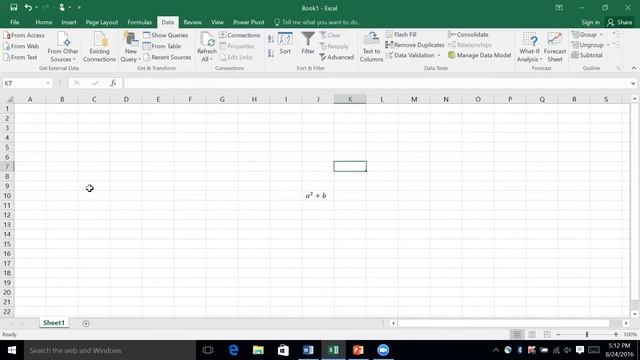Viewport: 640px width, 360px height.
Task: Switch to the Home tab
Action: [44, 22]
